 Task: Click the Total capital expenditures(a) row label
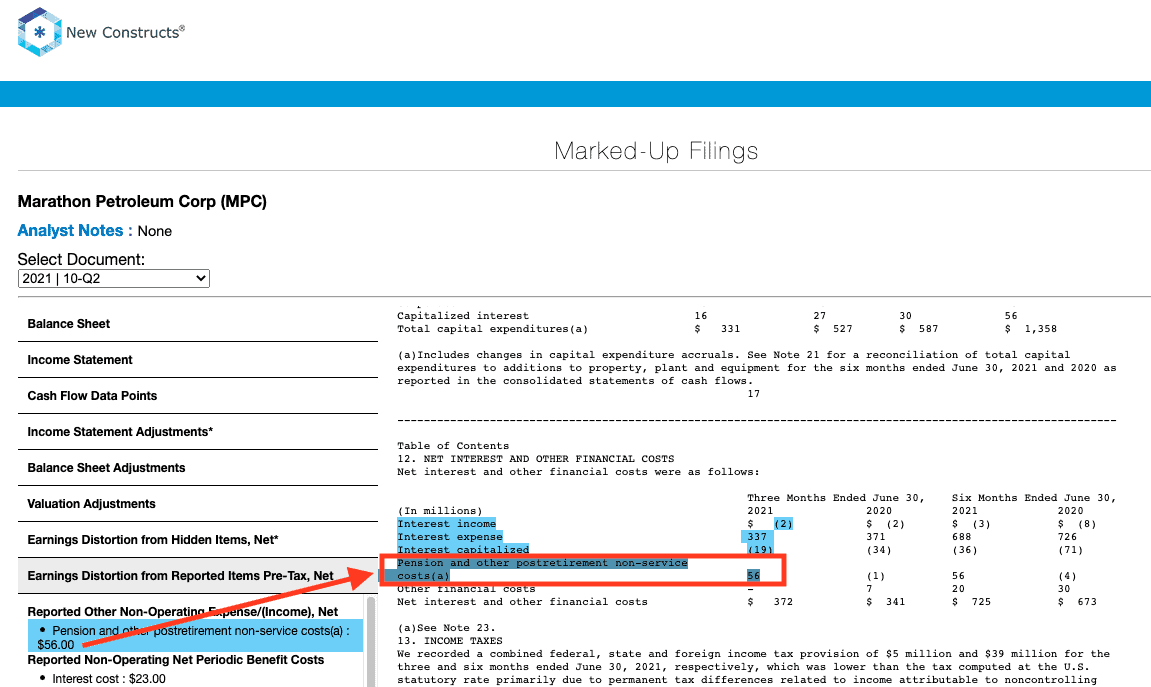[x=493, y=329]
